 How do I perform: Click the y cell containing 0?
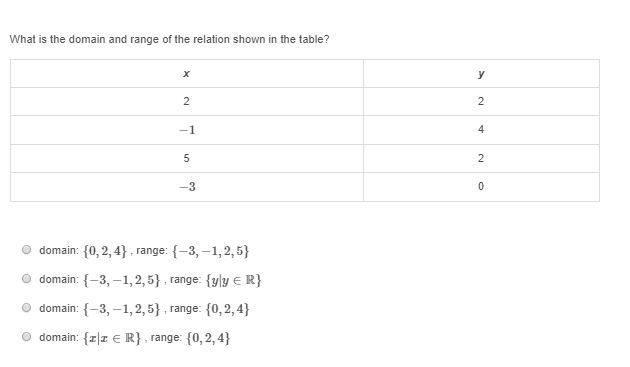pyautogui.click(x=481, y=187)
